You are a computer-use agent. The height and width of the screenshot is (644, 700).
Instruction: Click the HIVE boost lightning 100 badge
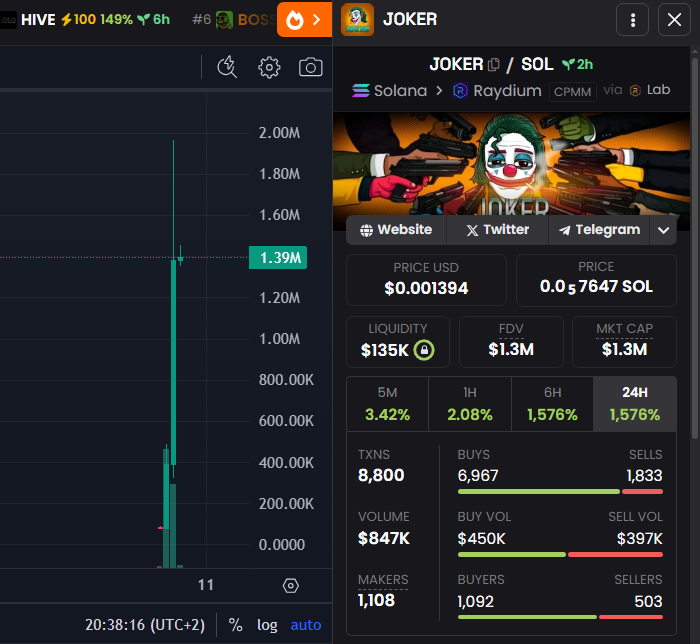(78, 20)
